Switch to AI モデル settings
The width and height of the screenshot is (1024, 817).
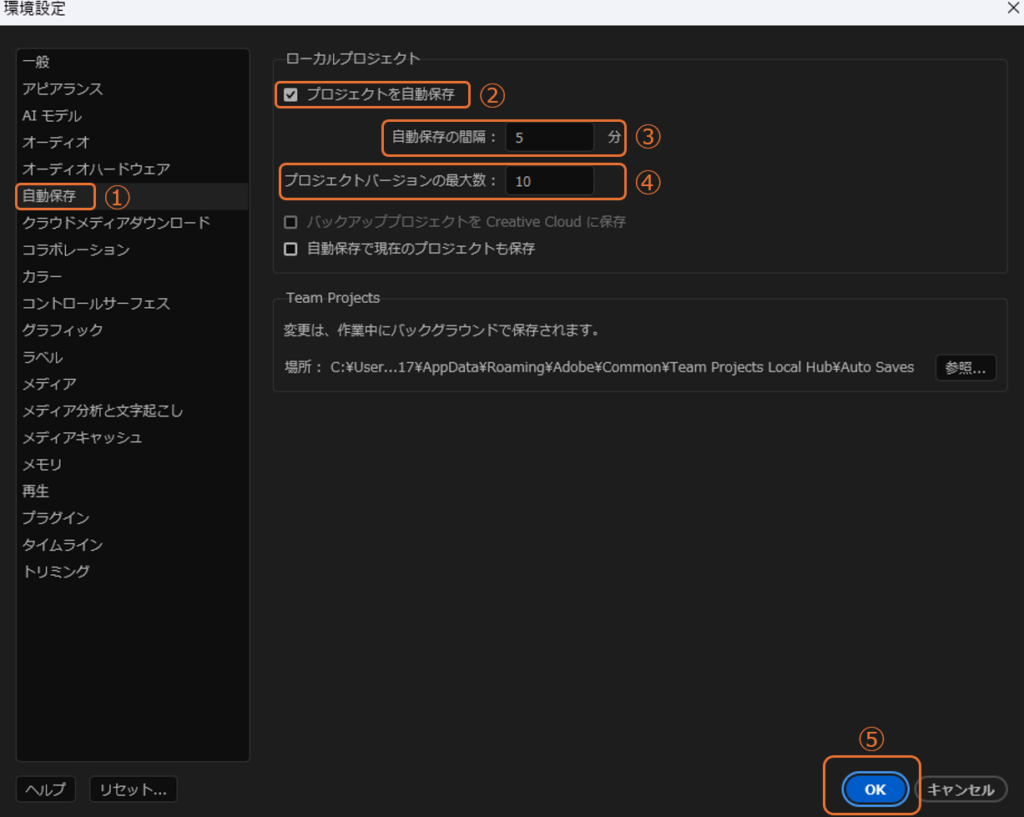click(x=52, y=116)
